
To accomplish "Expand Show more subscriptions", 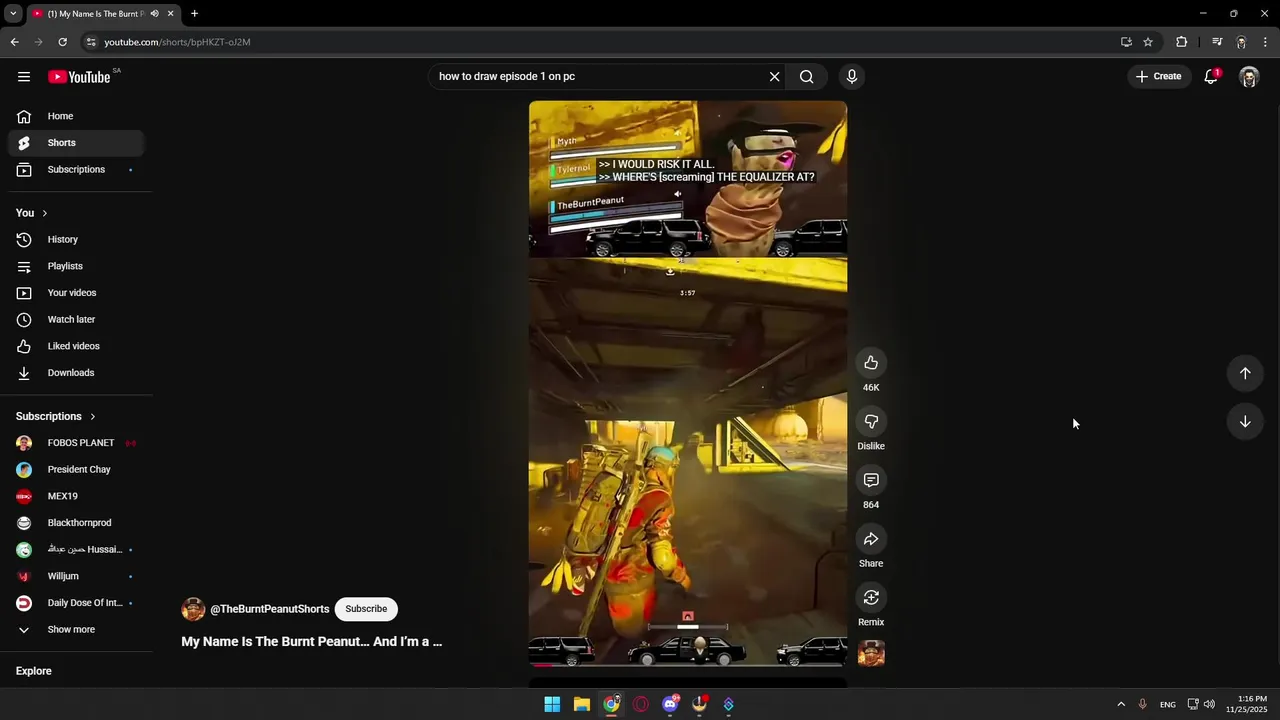I will tap(76, 630).
